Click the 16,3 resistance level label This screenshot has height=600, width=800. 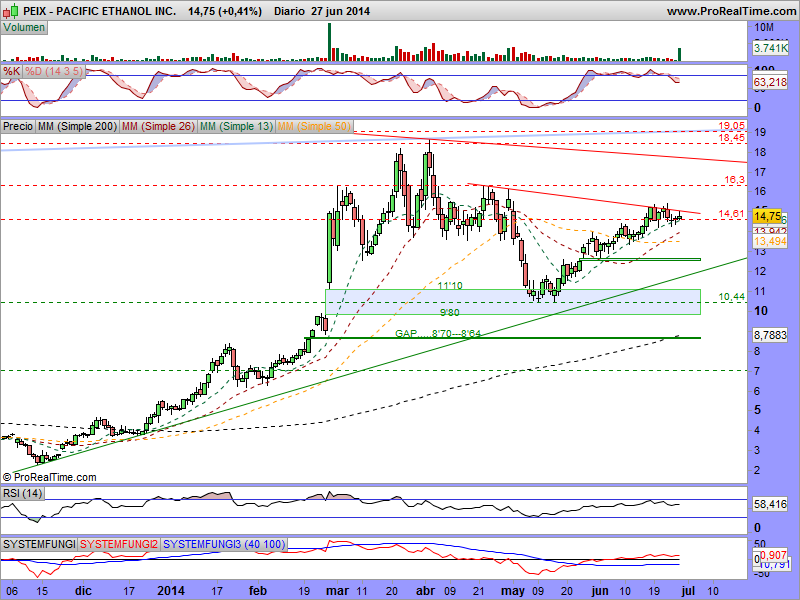[x=735, y=180]
